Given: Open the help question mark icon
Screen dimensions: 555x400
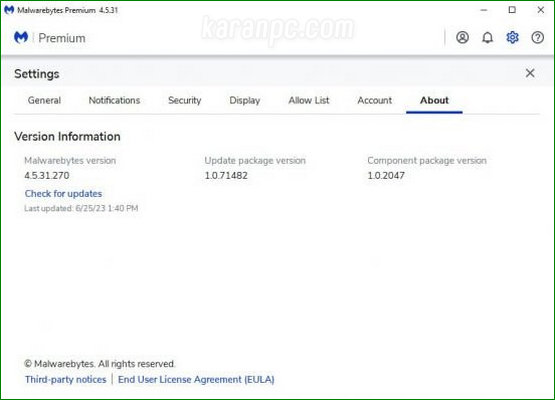Looking at the screenshot, I should [x=537, y=37].
